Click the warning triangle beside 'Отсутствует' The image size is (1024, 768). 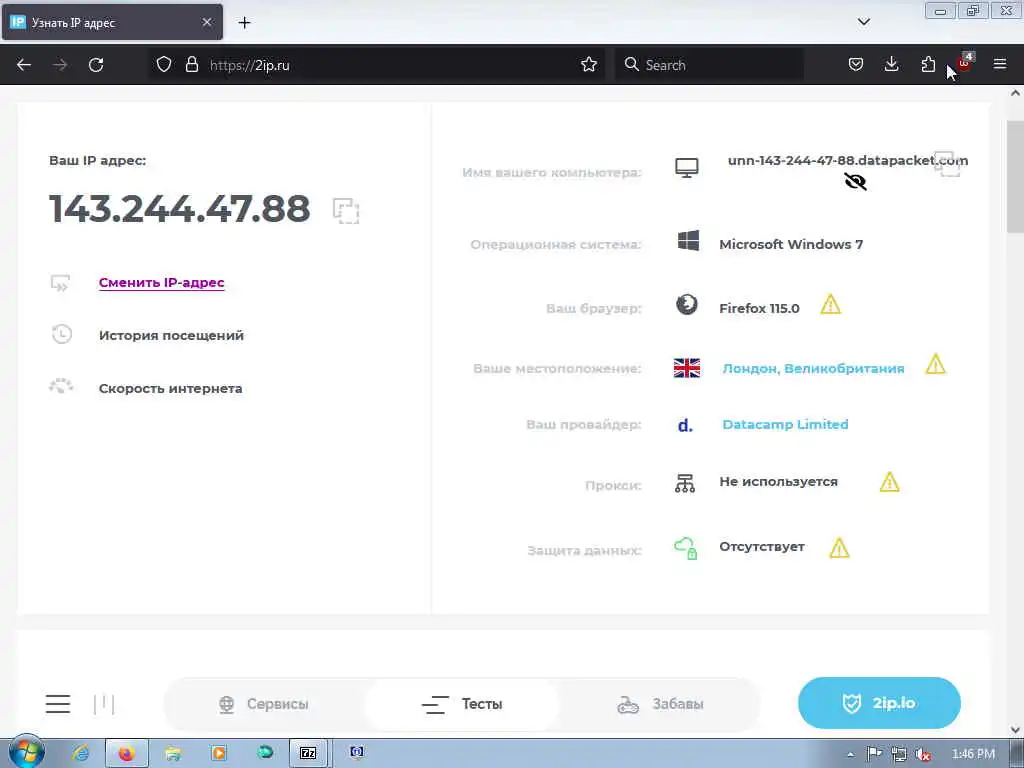(839, 548)
